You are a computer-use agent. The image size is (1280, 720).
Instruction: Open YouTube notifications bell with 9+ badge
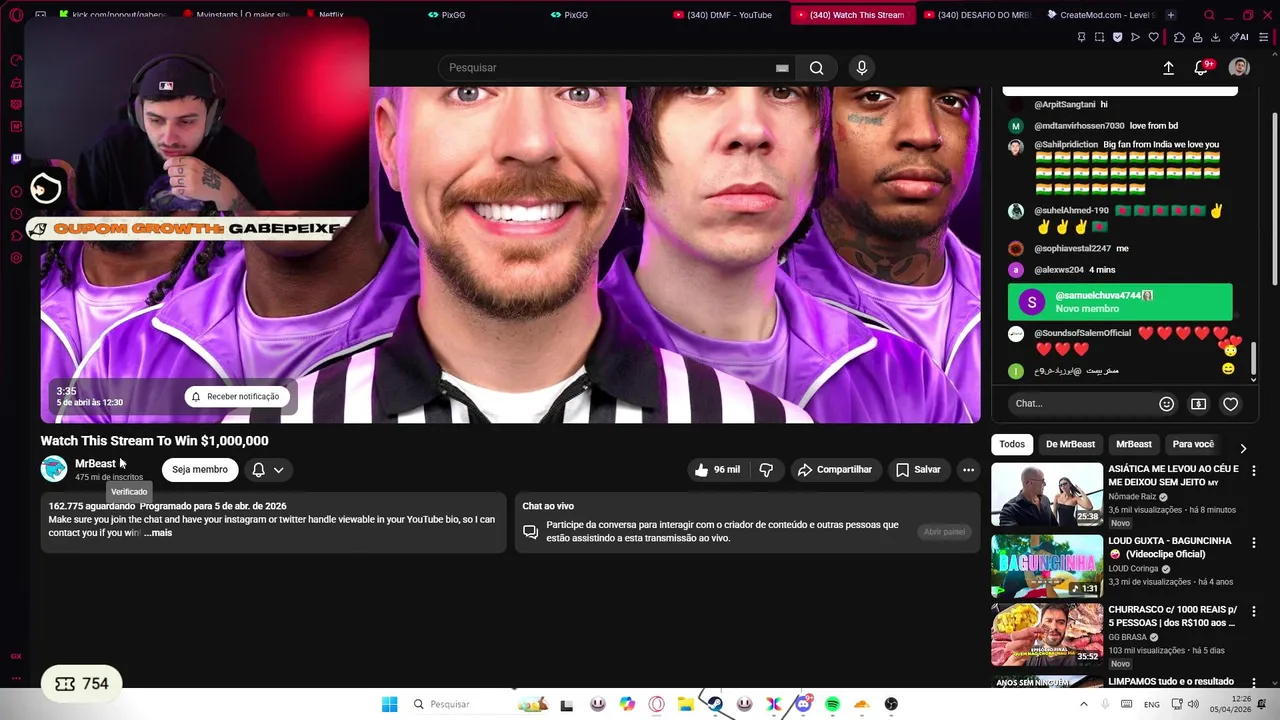(x=1202, y=67)
